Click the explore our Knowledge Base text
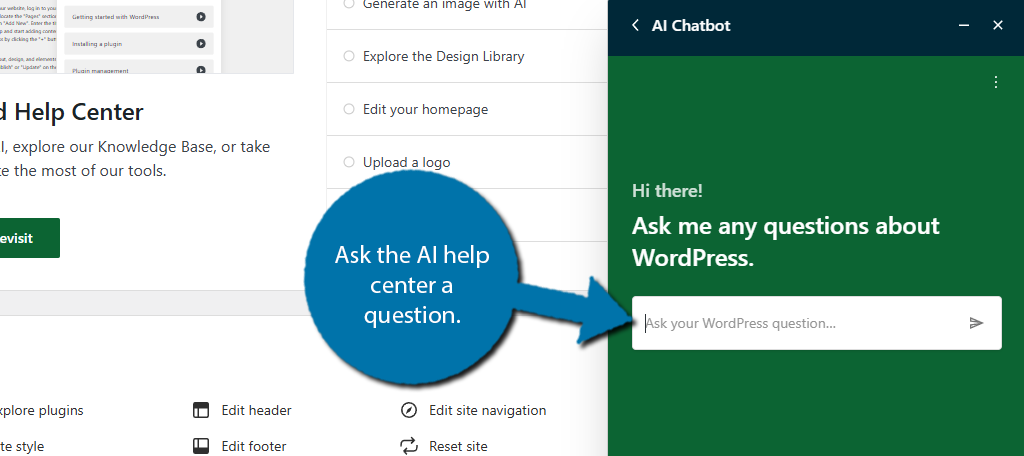The width and height of the screenshot is (1024, 456). [x=114, y=147]
